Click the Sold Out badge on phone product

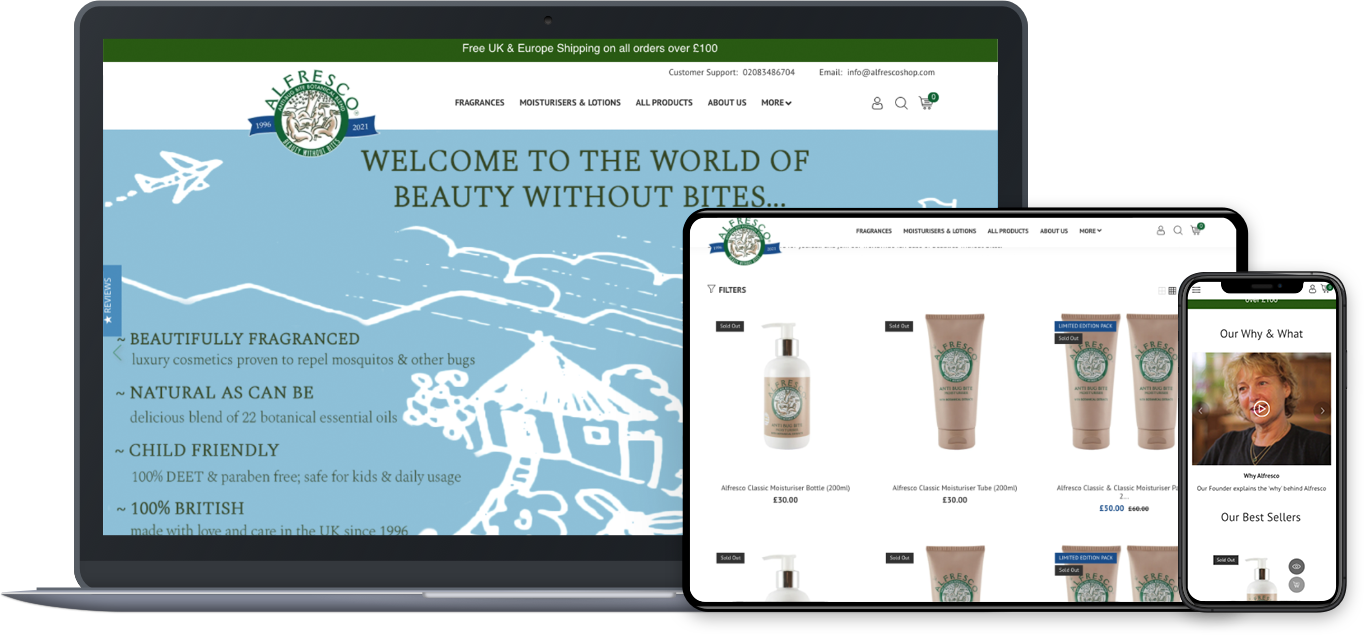pos(1226,560)
